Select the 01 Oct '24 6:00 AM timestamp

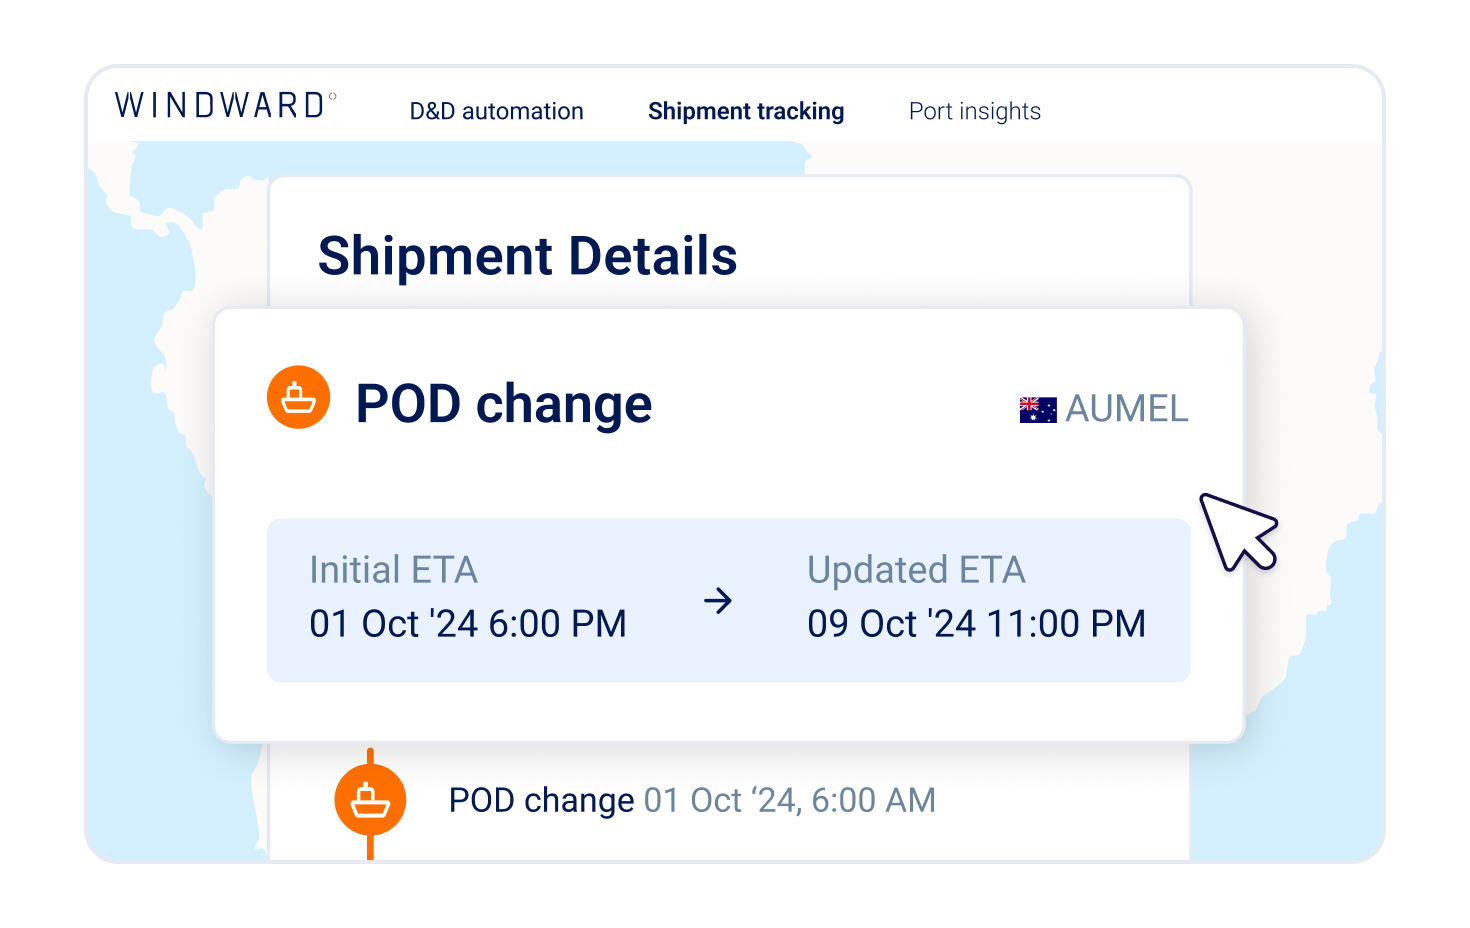click(x=789, y=800)
